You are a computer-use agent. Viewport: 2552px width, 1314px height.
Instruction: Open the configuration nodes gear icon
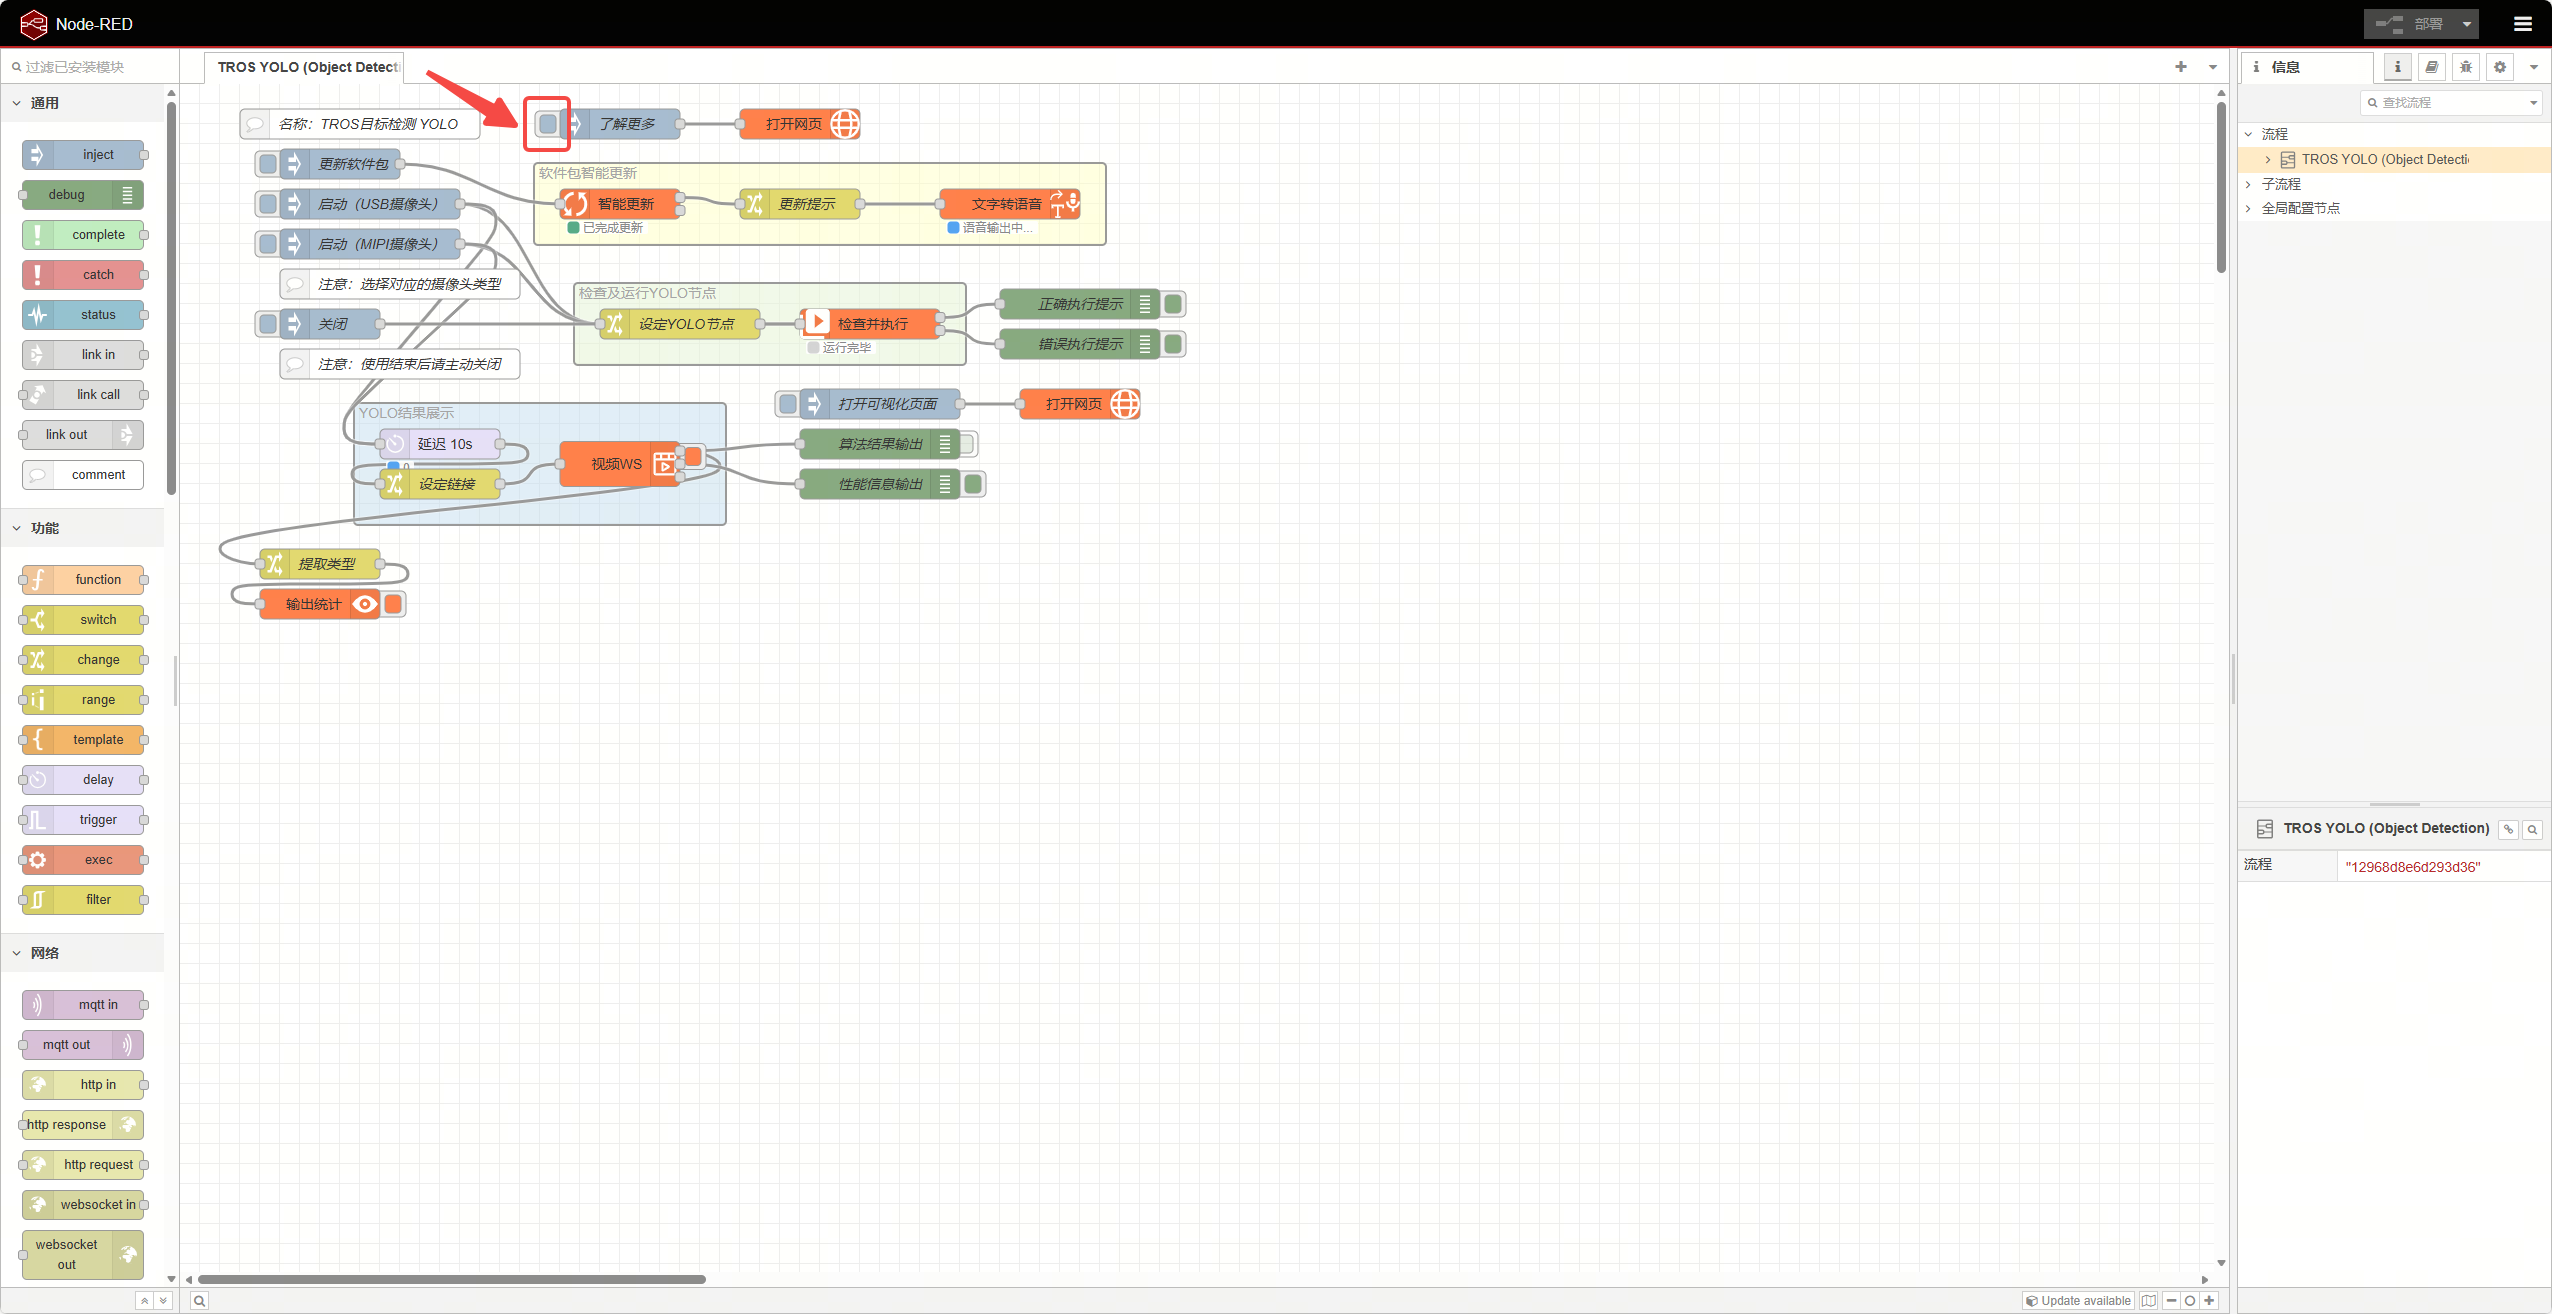coord(2499,67)
